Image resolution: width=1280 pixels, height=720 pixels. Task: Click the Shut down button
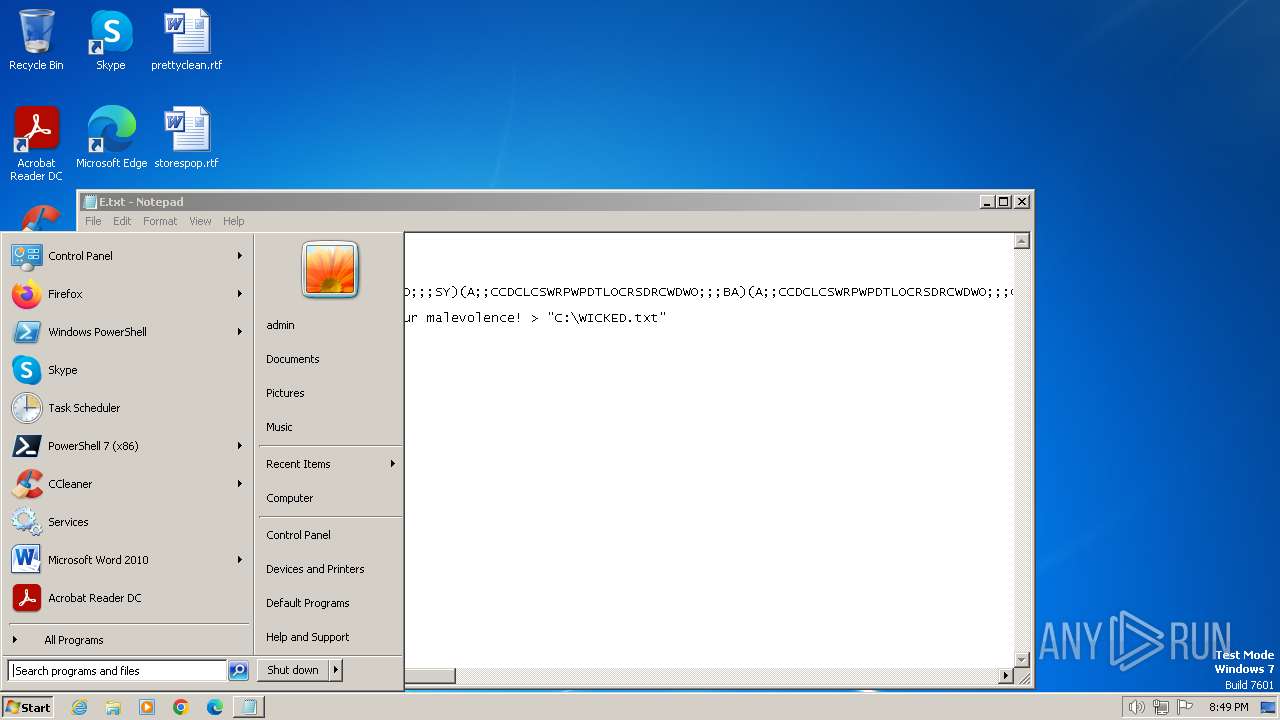[x=293, y=670]
